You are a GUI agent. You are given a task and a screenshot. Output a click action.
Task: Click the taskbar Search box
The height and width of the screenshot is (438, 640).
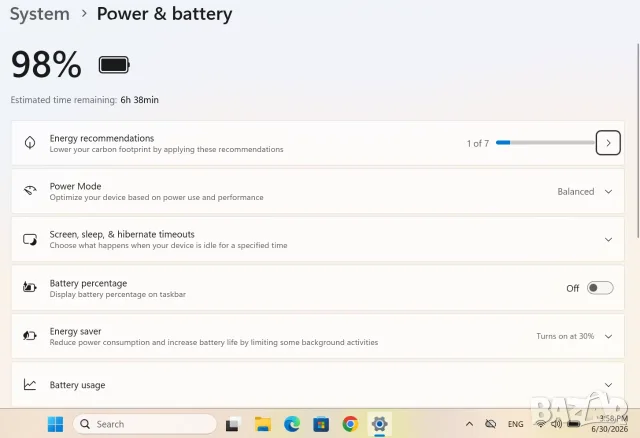coord(144,424)
